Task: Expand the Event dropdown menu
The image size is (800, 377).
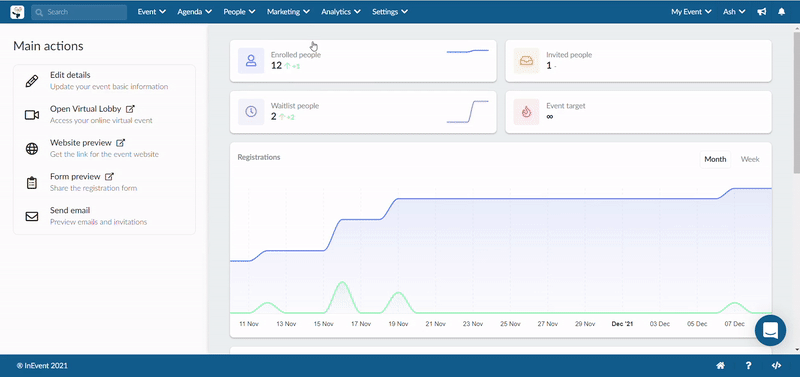Action: [x=152, y=12]
